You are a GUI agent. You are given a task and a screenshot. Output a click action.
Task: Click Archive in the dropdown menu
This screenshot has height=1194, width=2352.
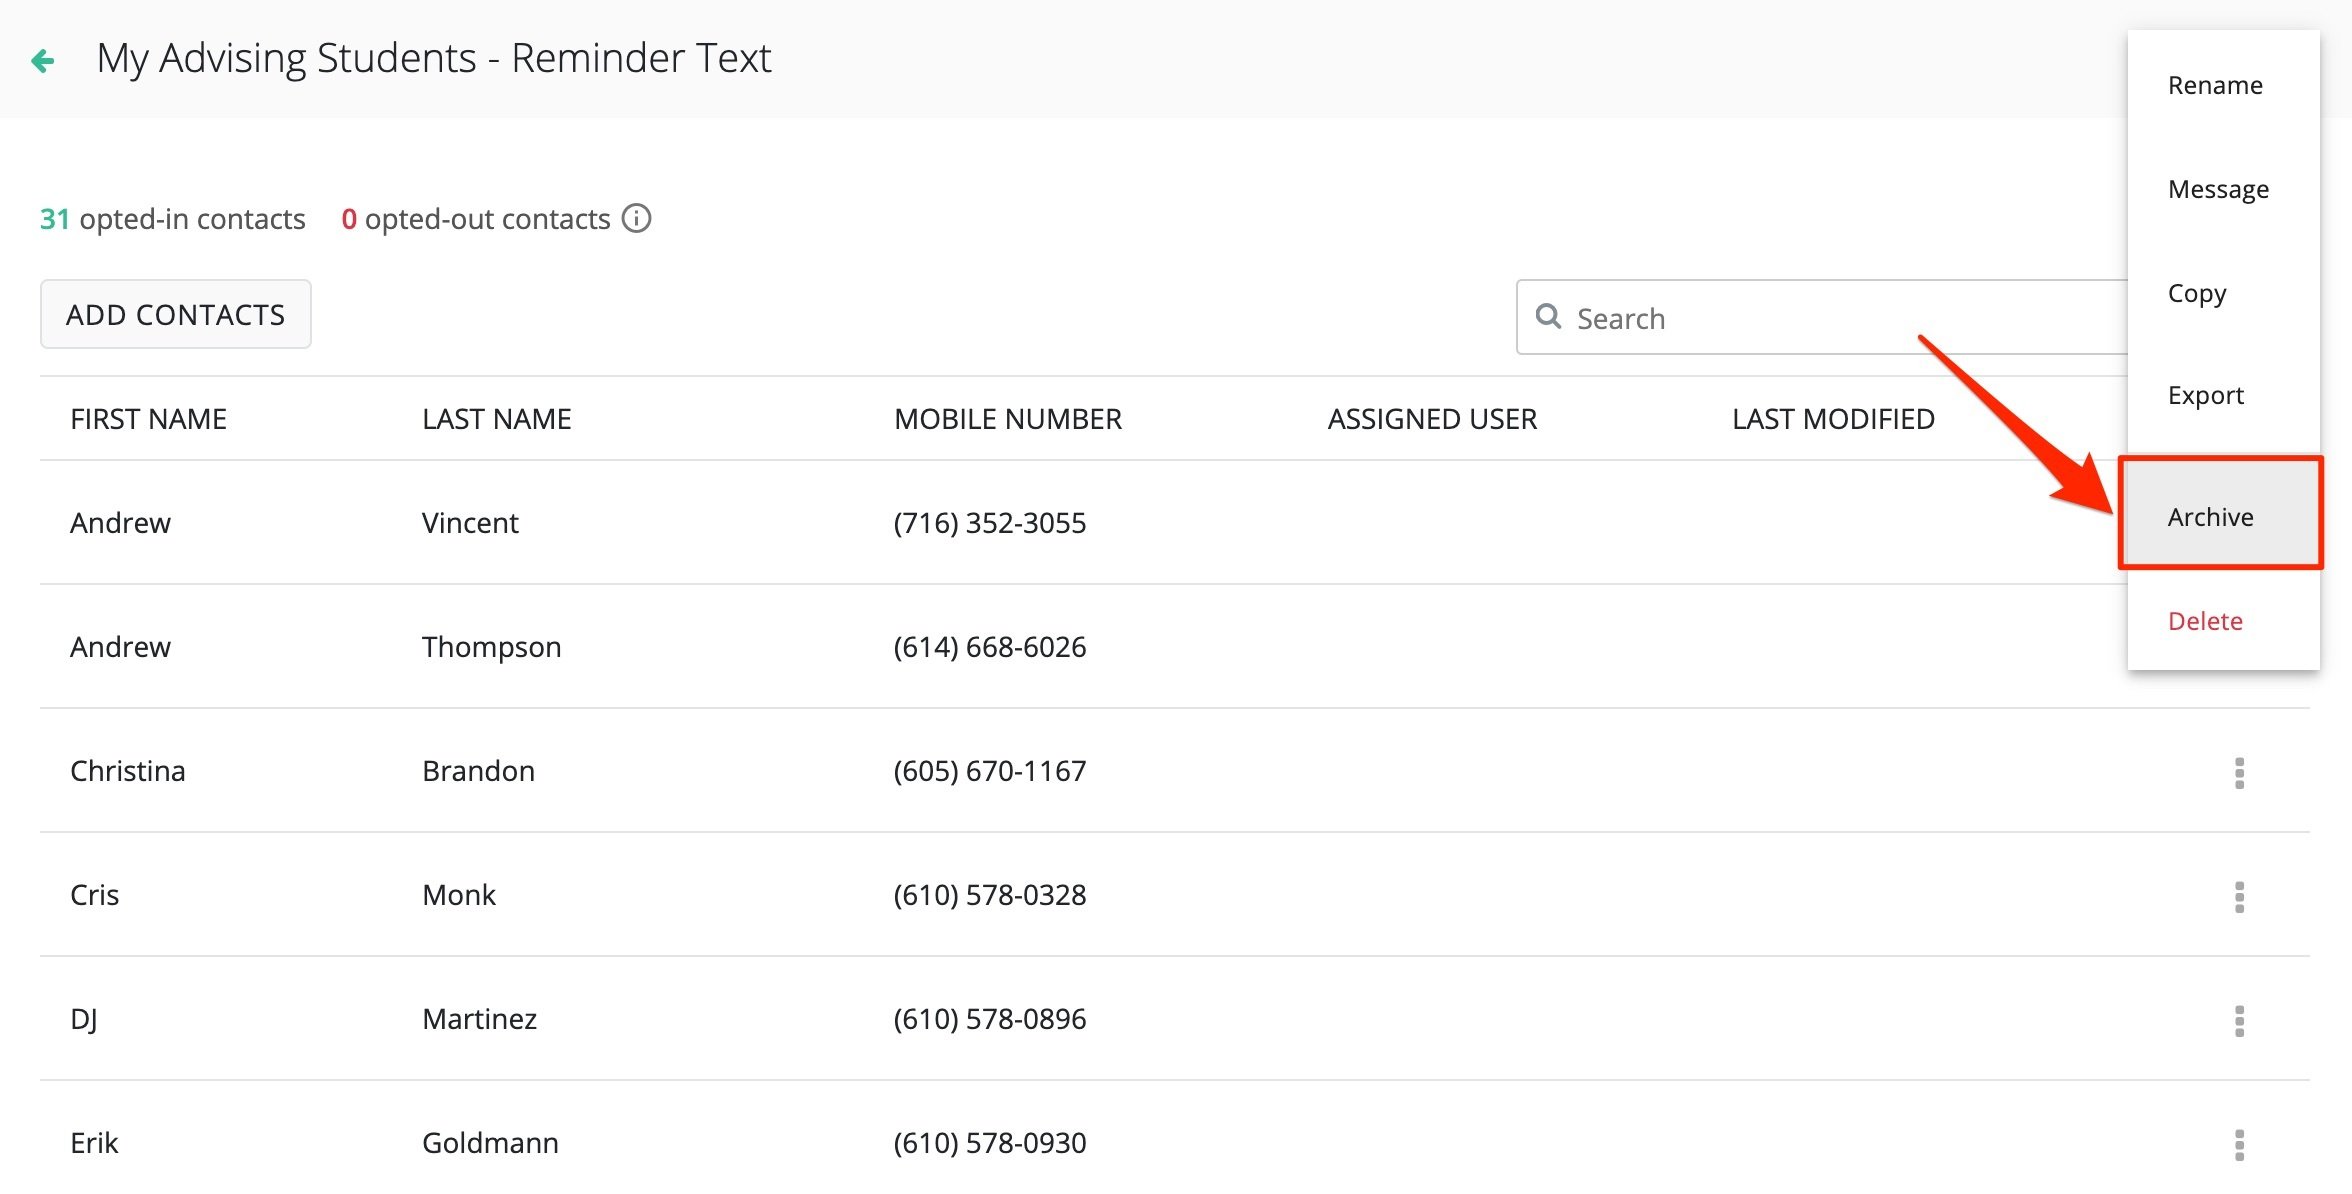pyautogui.click(x=2210, y=517)
